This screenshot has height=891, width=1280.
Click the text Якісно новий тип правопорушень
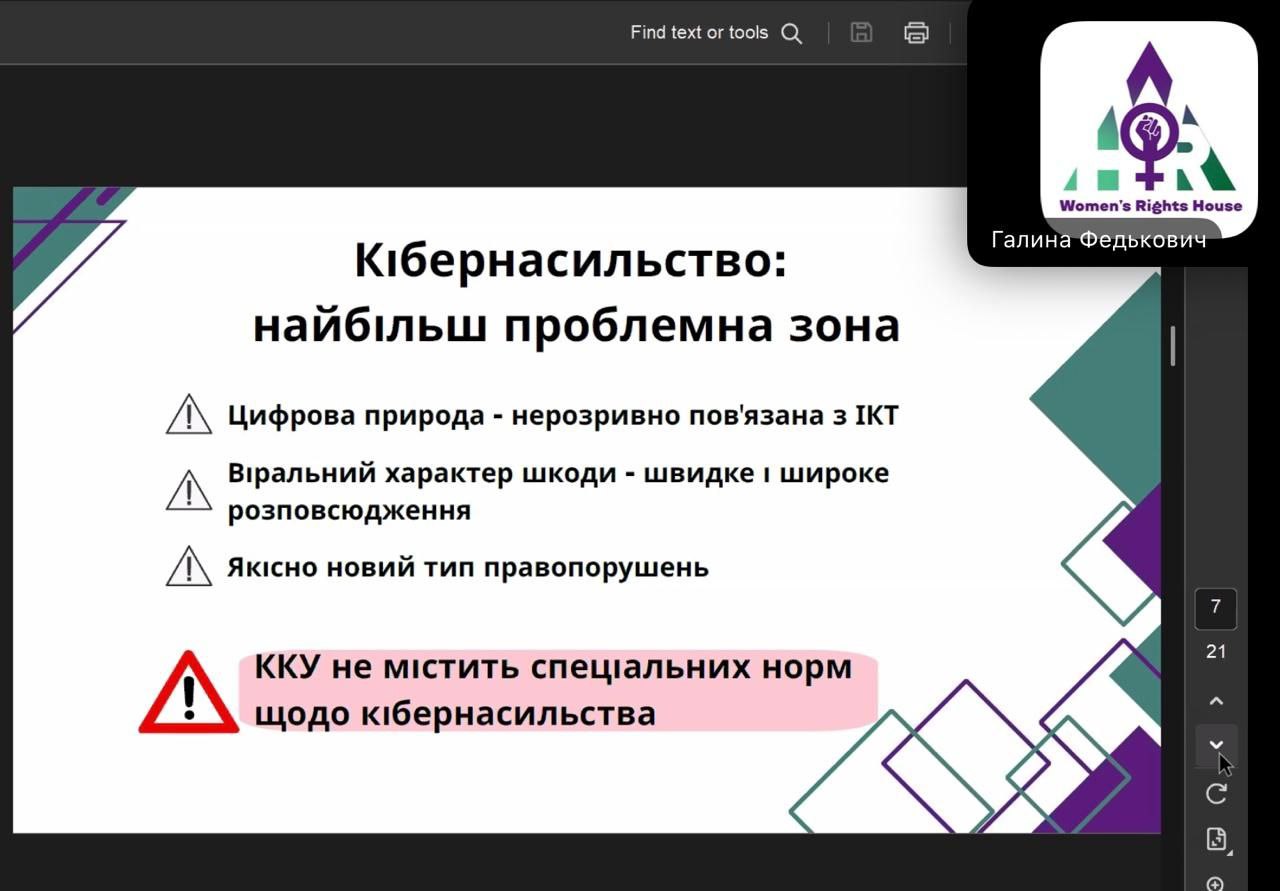[x=468, y=568]
